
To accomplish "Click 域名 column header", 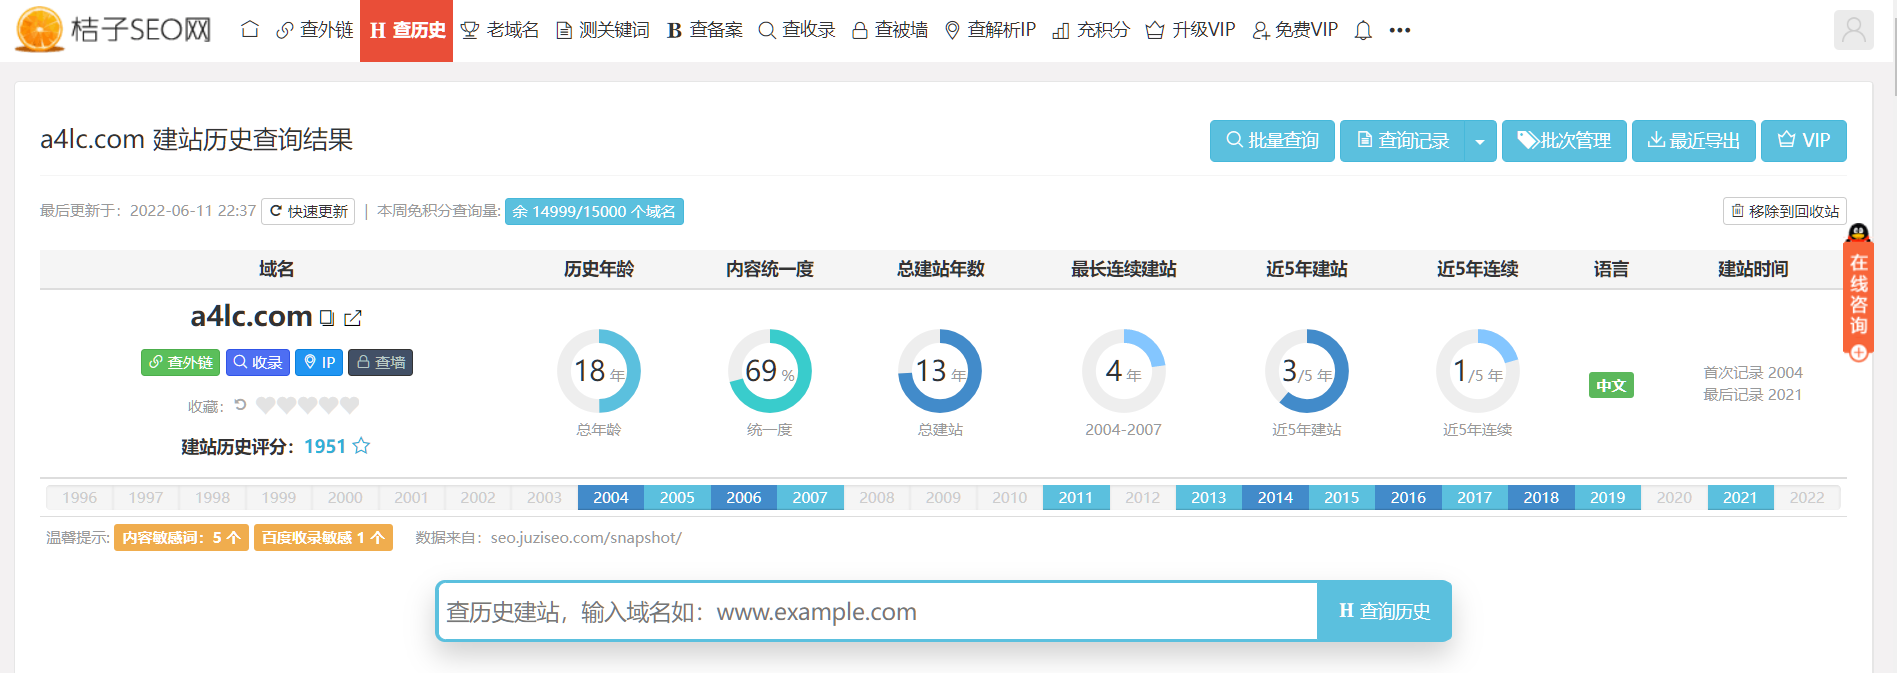I will (x=276, y=269).
